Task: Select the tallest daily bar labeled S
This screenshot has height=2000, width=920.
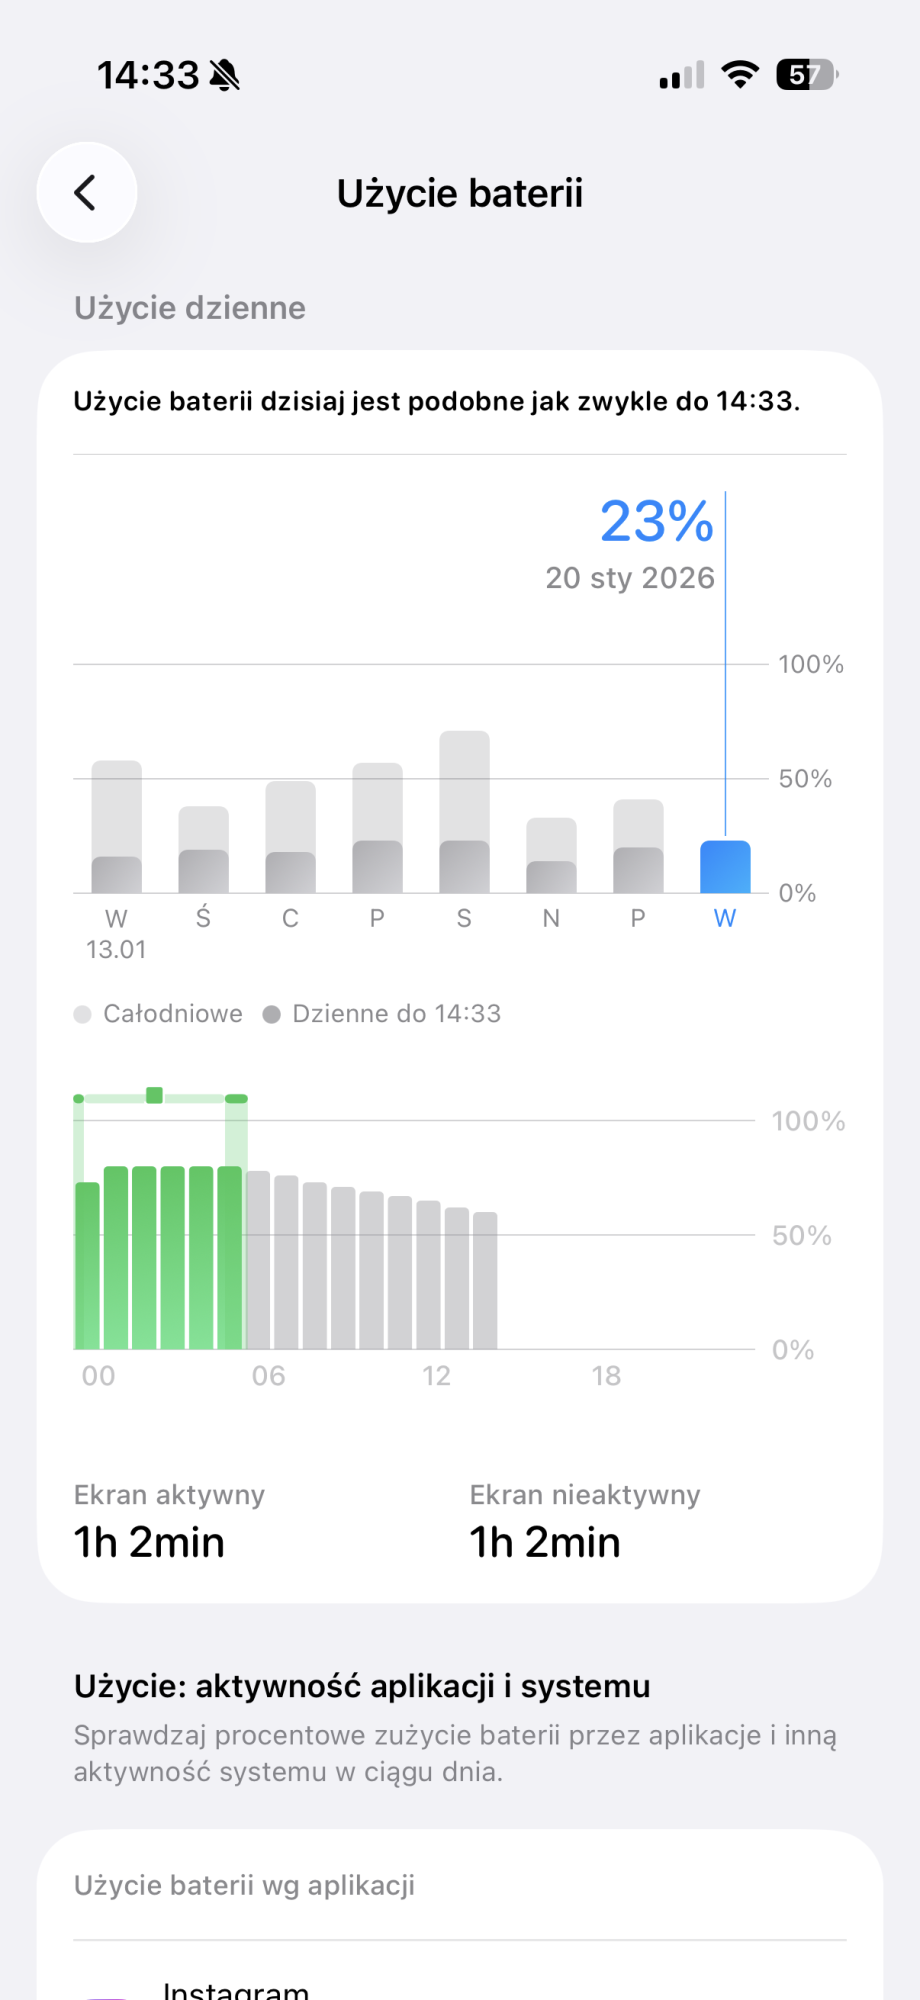Action: (x=464, y=812)
